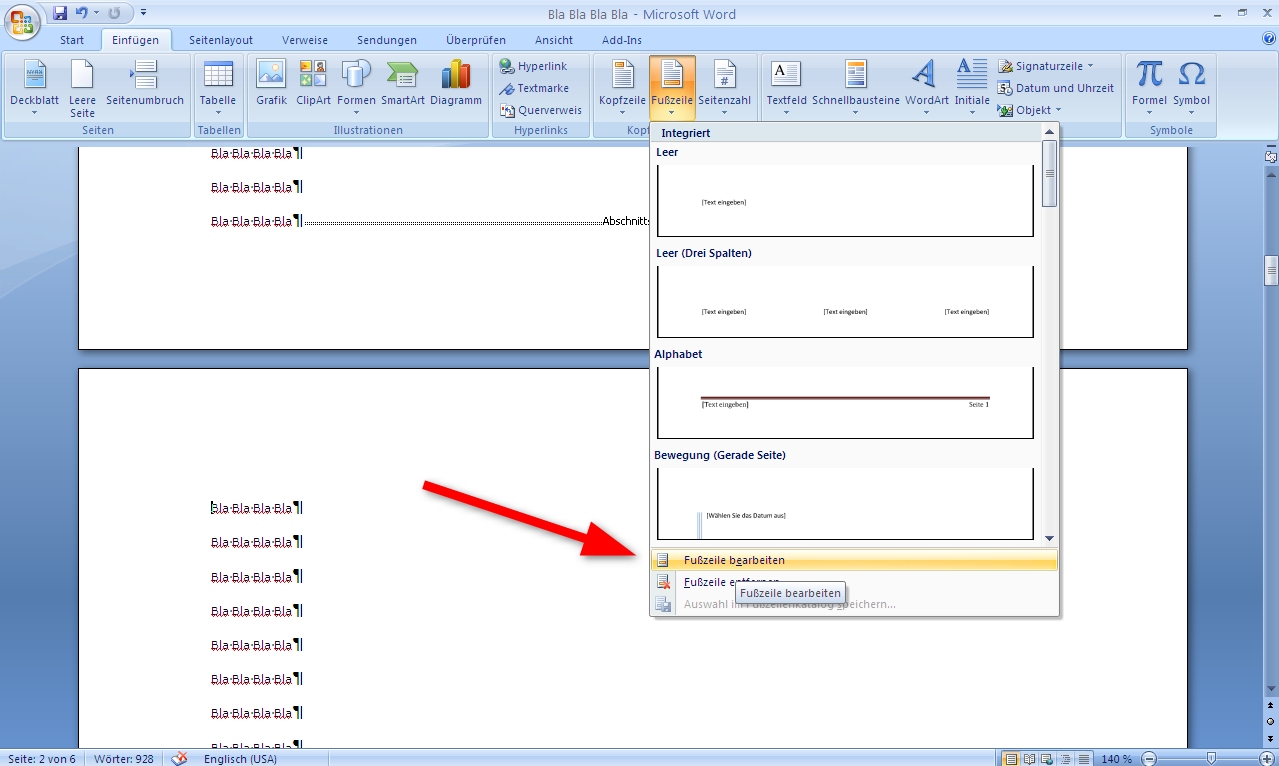
Task: Choose Fußzeile bearbeiten from the menu
Action: (x=734, y=560)
